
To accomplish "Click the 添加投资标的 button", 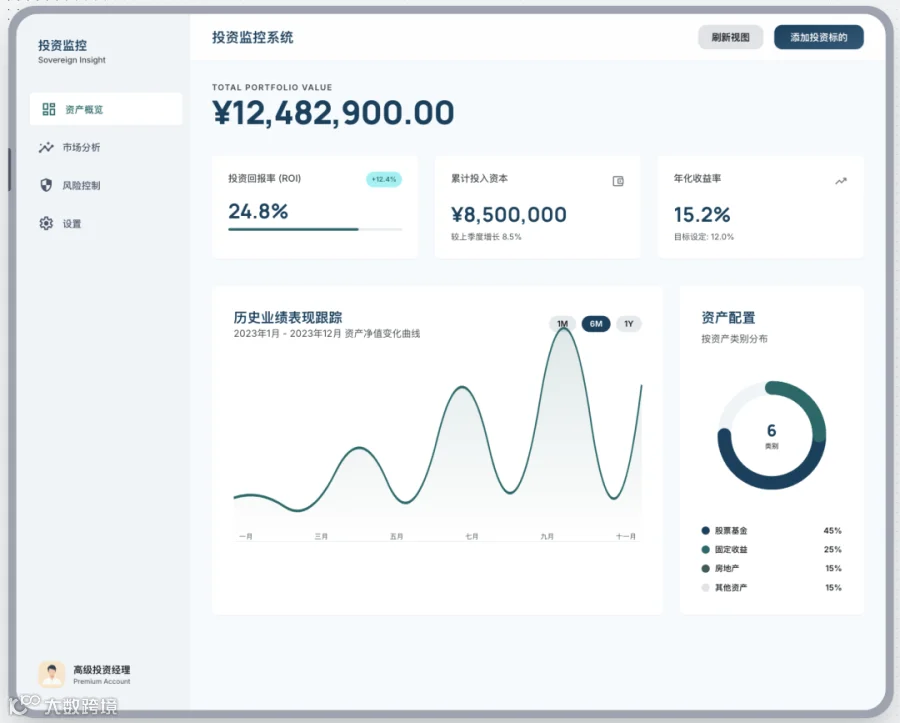I will 818,37.
